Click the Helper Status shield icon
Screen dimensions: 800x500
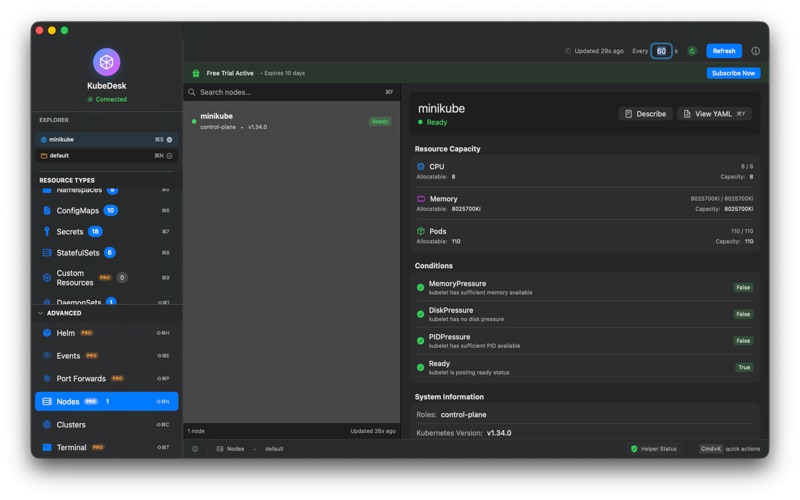click(x=634, y=449)
